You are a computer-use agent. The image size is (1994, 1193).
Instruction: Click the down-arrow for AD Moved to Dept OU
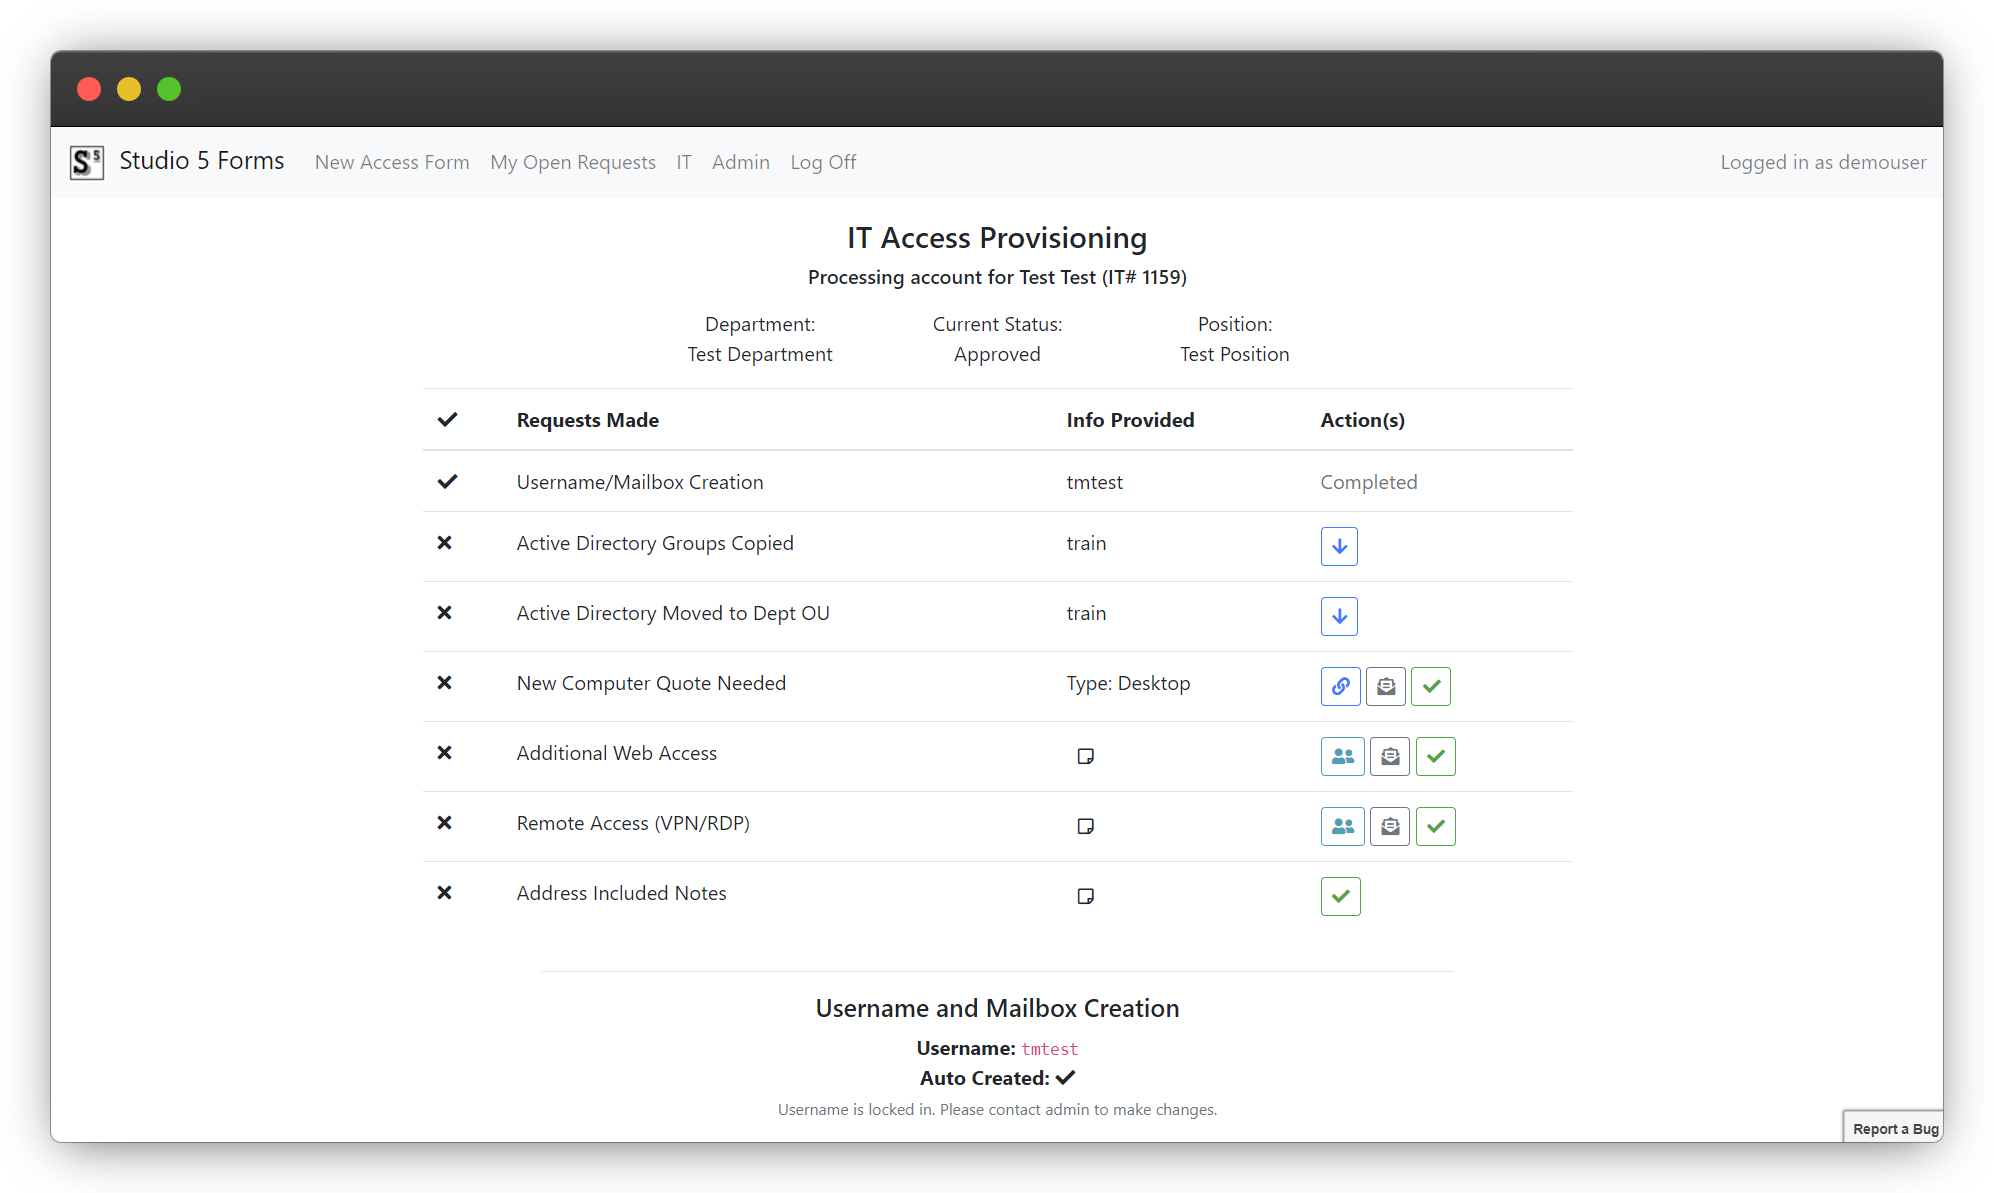pos(1339,616)
